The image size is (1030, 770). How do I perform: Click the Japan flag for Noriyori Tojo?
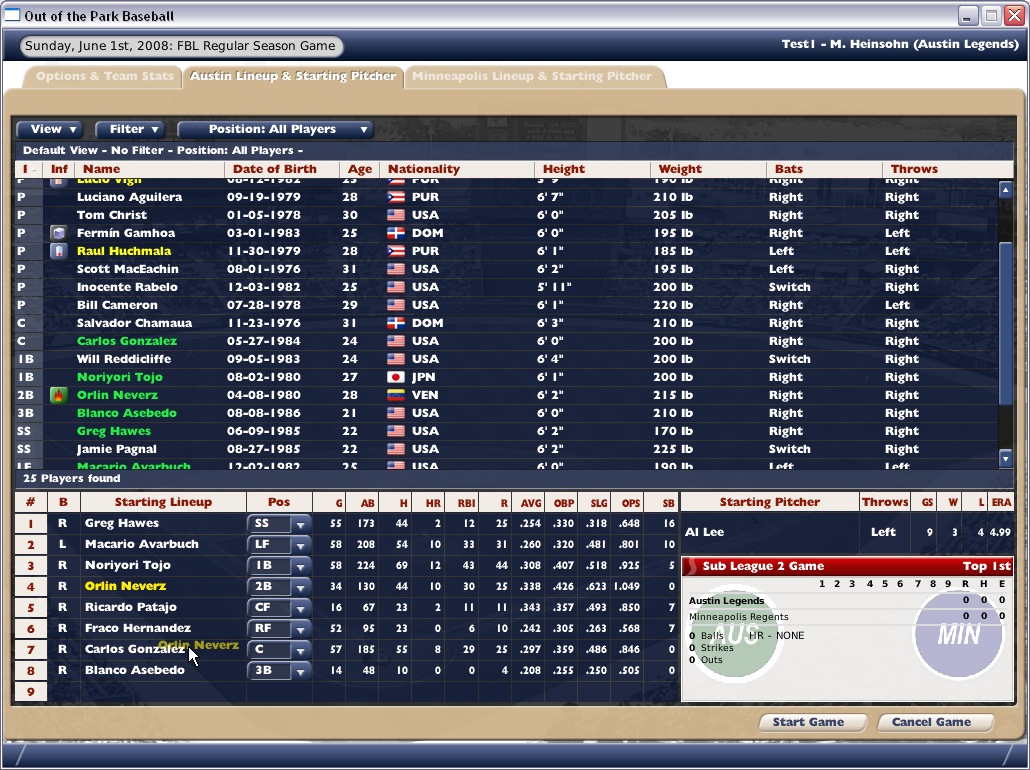[x=396, y=377]
